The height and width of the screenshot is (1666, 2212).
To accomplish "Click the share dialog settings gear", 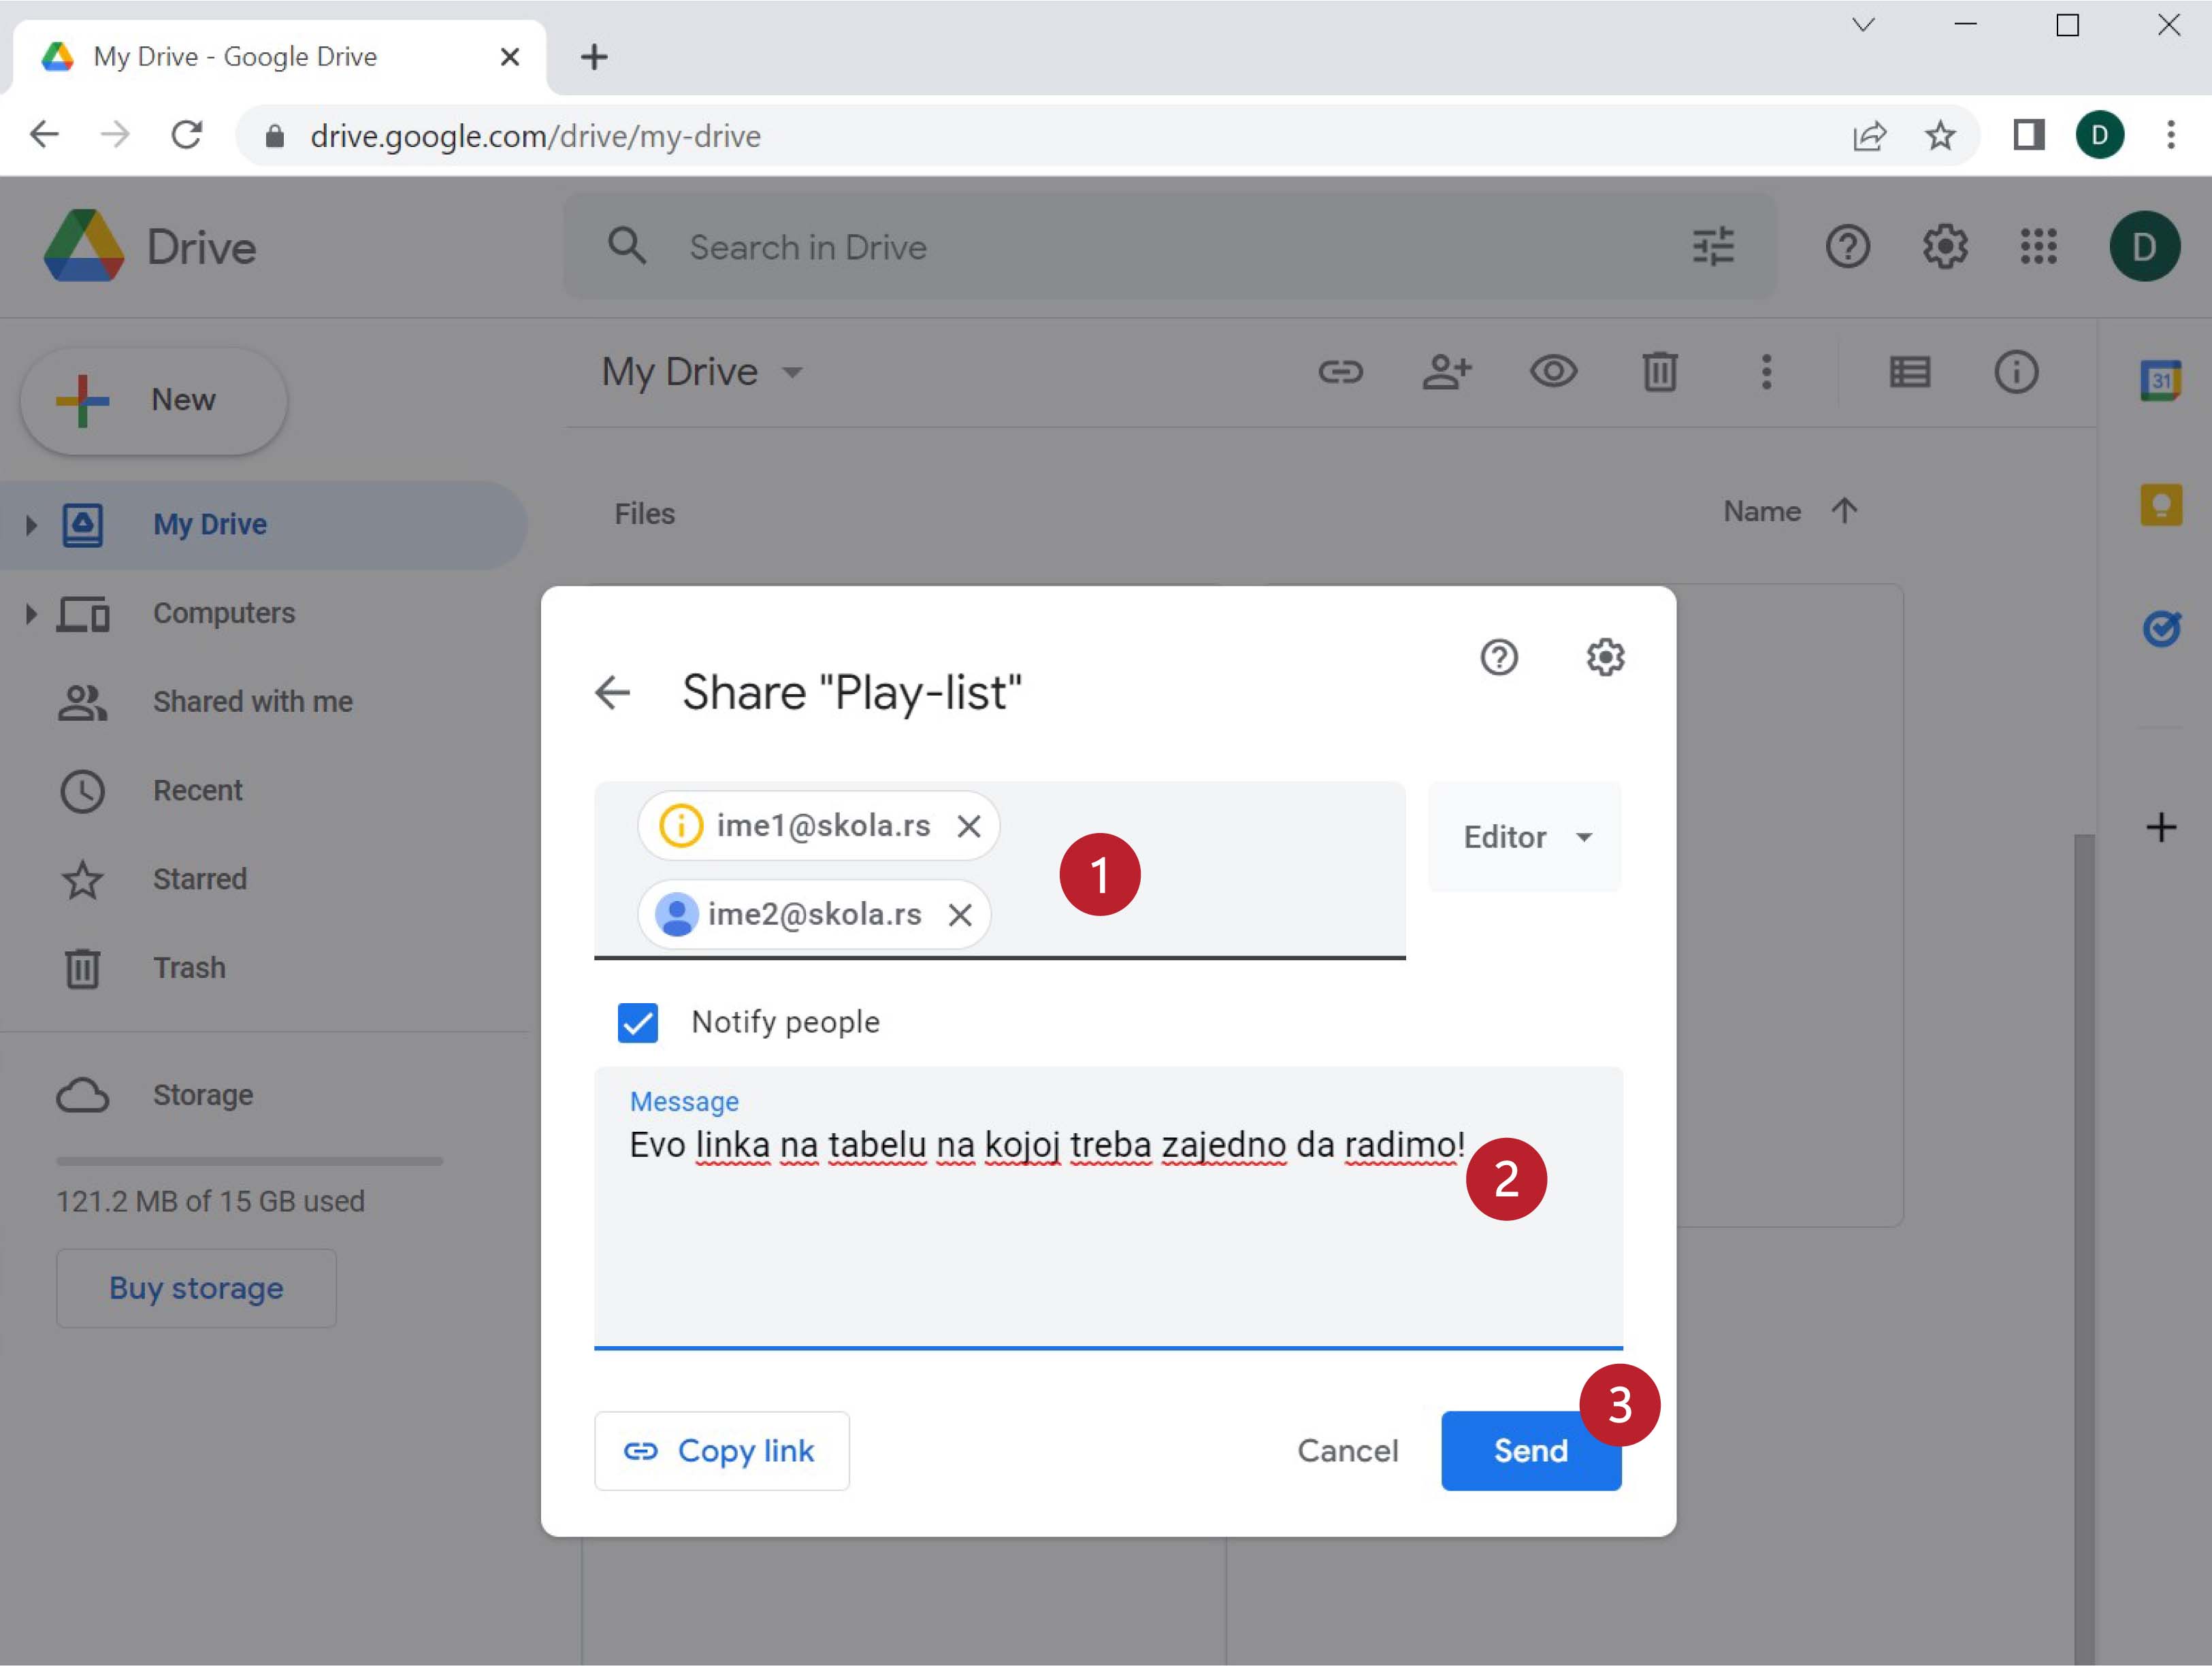I will pos(1604,657).
